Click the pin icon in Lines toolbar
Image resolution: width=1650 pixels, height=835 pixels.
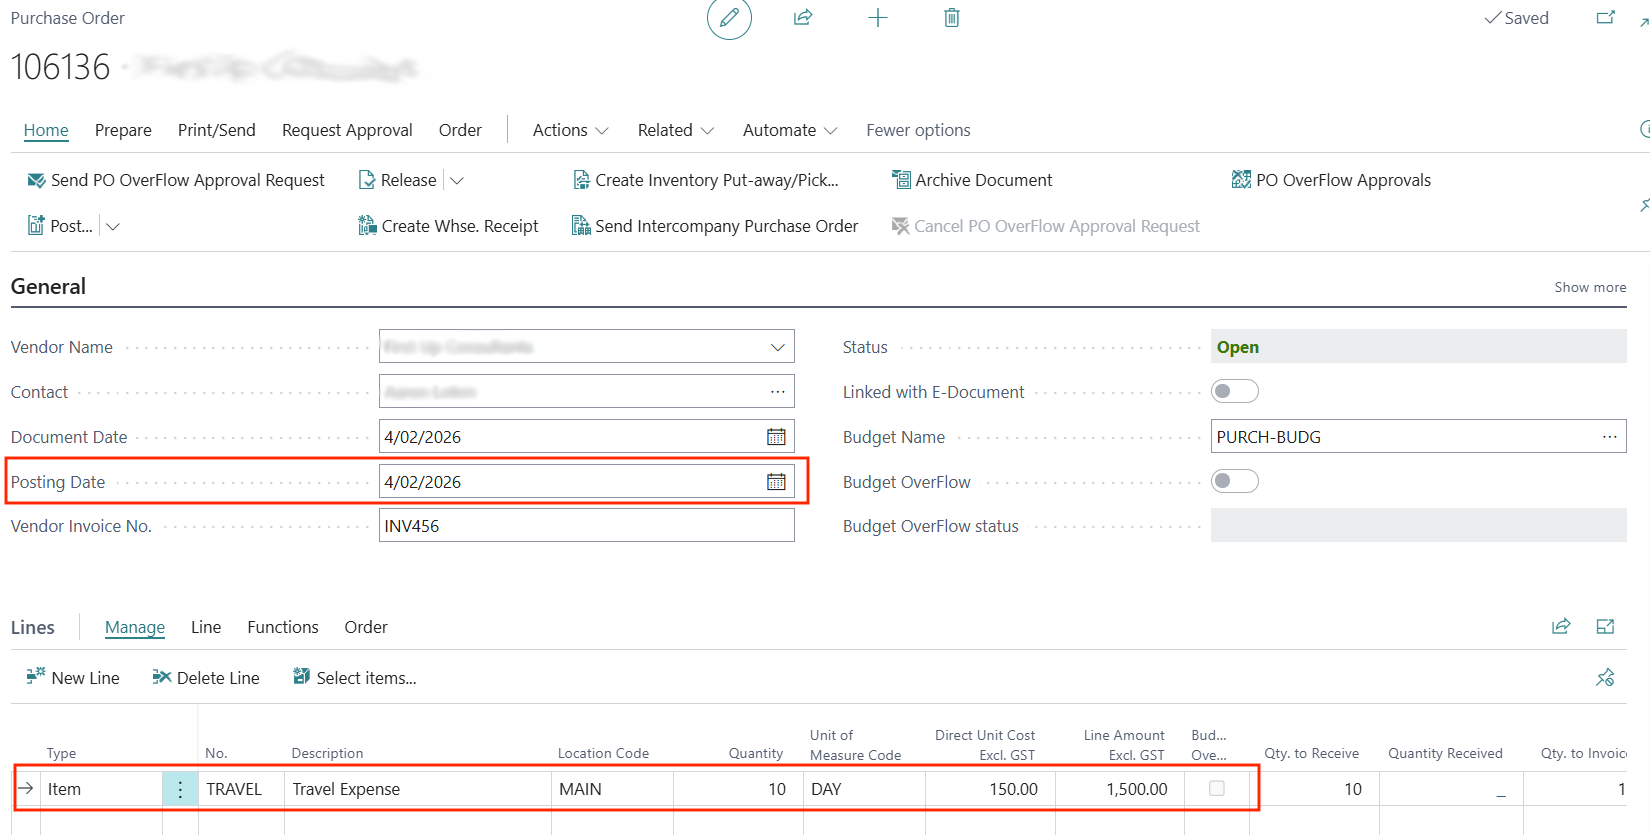coord(1605,678)
